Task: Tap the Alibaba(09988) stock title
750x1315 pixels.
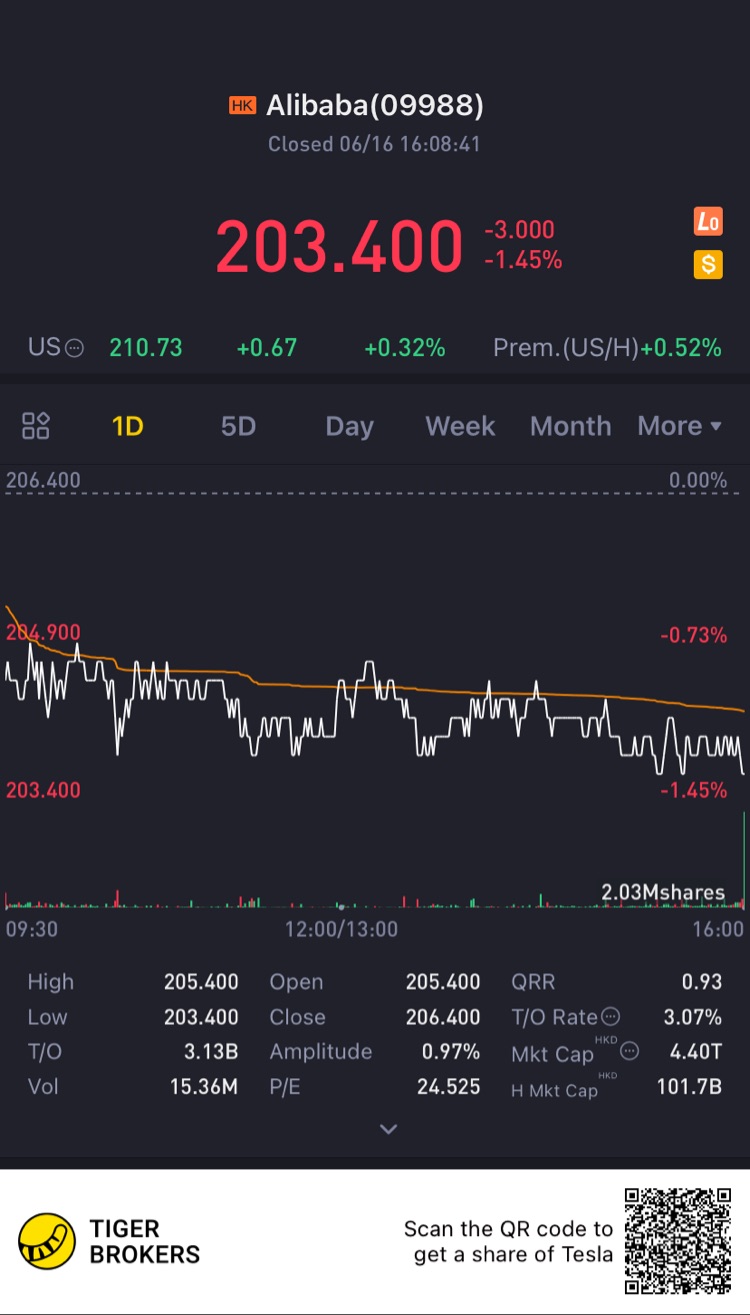Action: tap(374, 105)
